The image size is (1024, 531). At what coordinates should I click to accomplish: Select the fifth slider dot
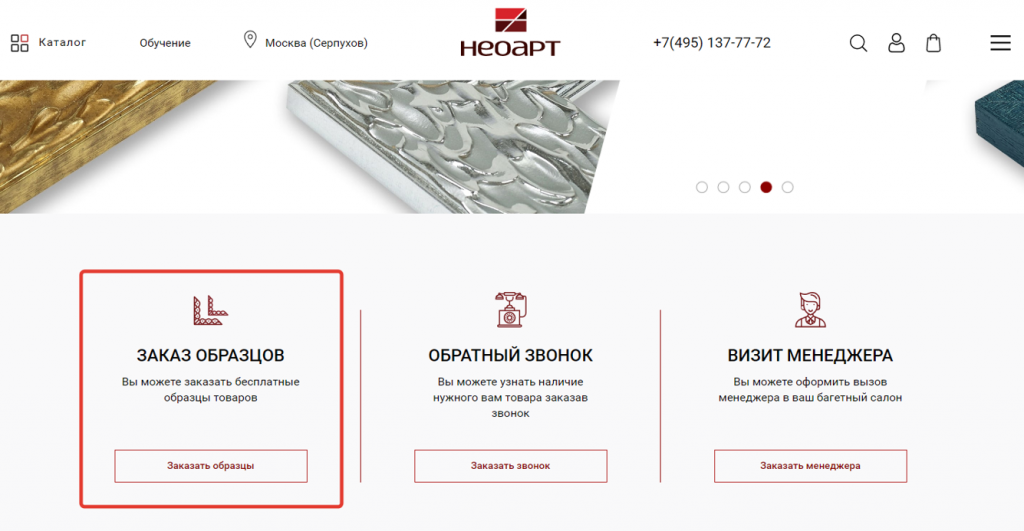pyautogui.click(x=788, y=187)
